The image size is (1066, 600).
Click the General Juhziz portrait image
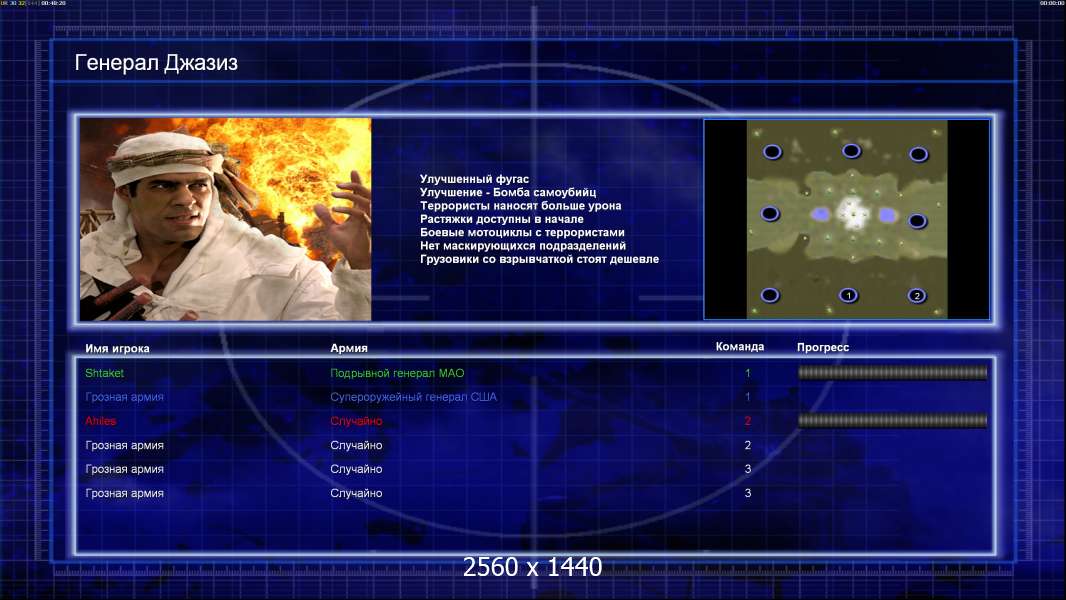click(225, 219)
